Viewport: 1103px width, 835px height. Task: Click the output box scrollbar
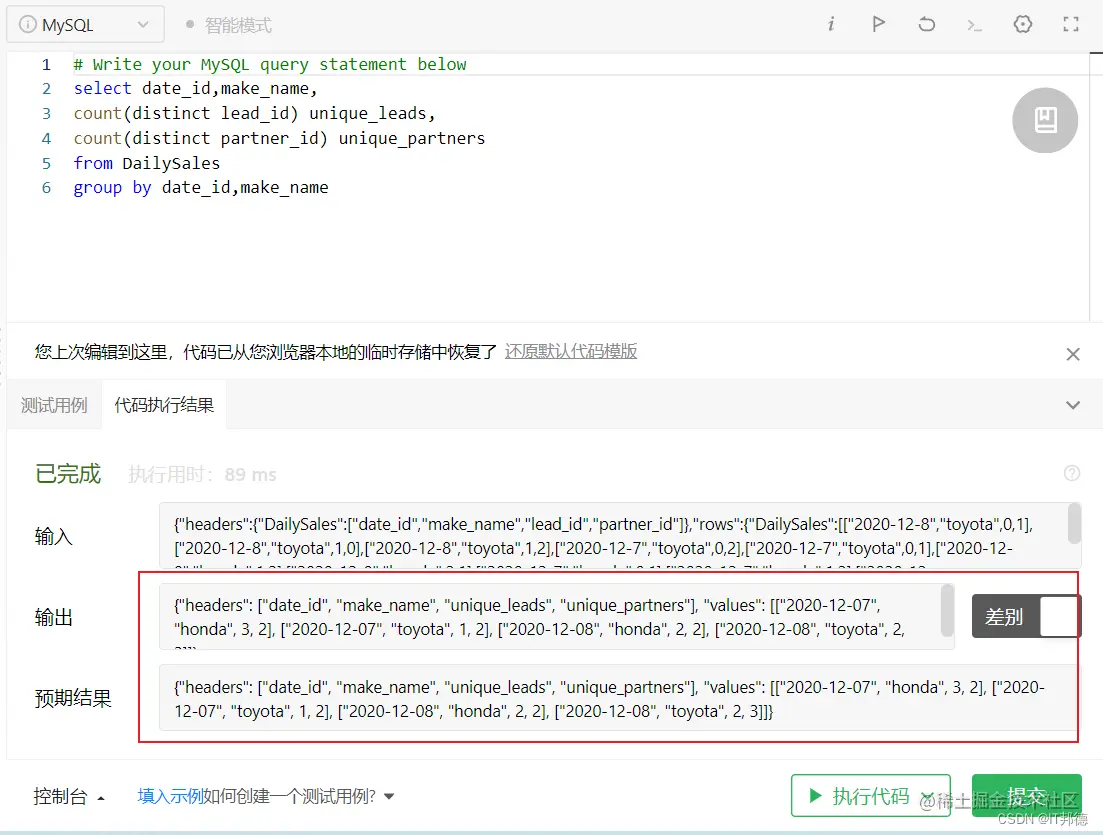pyautogui.click(x=948, y=610)
